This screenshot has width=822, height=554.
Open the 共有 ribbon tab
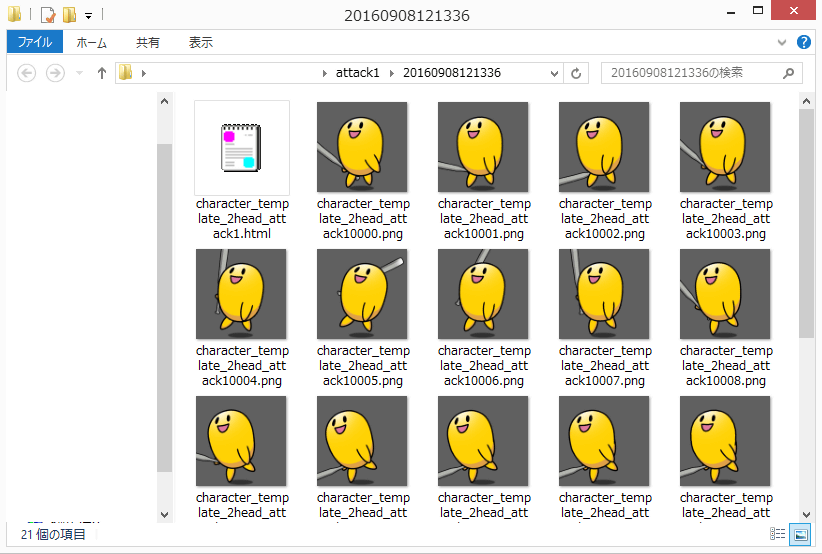coord(147,42)
